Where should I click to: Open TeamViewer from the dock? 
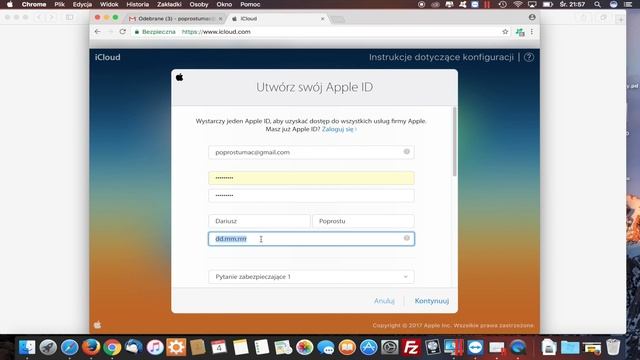pos(475,347)
